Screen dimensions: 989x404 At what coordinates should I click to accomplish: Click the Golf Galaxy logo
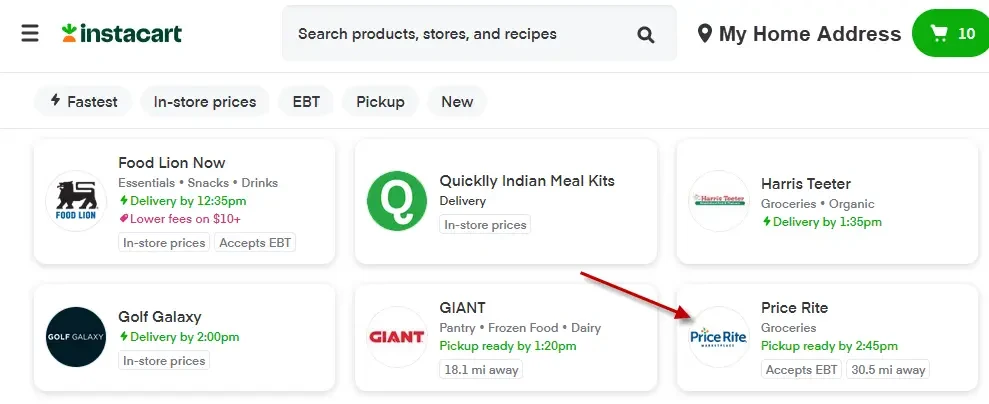pyautogui.click(x=76, y=337)
